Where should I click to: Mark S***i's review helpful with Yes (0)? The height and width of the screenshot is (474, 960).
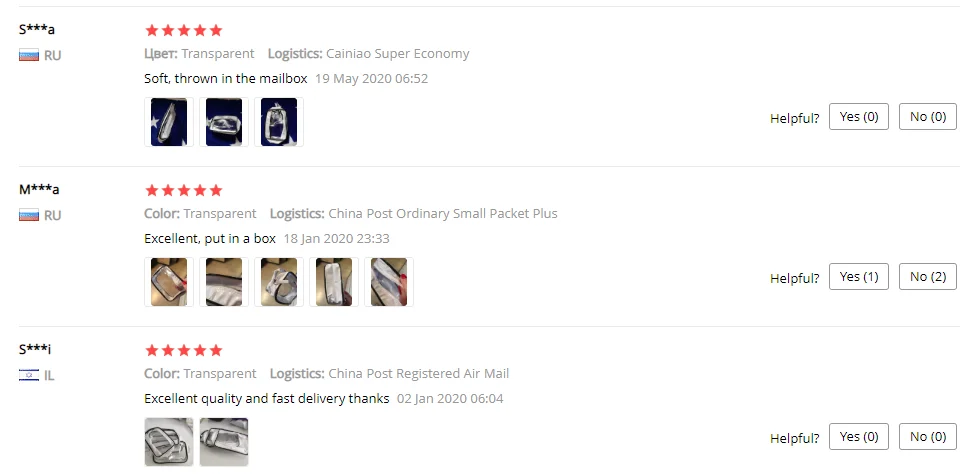coord(858,437)
